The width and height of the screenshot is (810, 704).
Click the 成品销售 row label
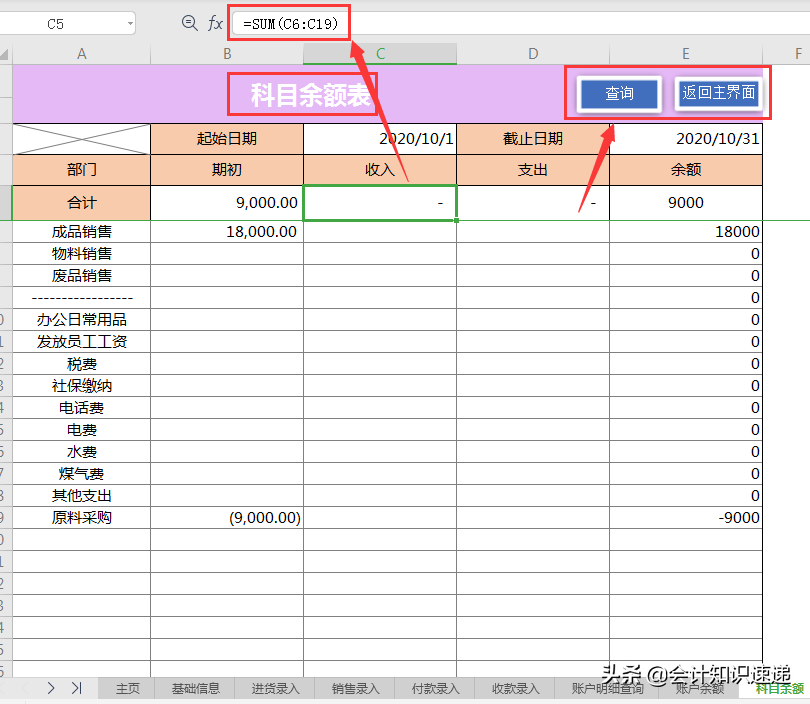click(x=81, y=231)
